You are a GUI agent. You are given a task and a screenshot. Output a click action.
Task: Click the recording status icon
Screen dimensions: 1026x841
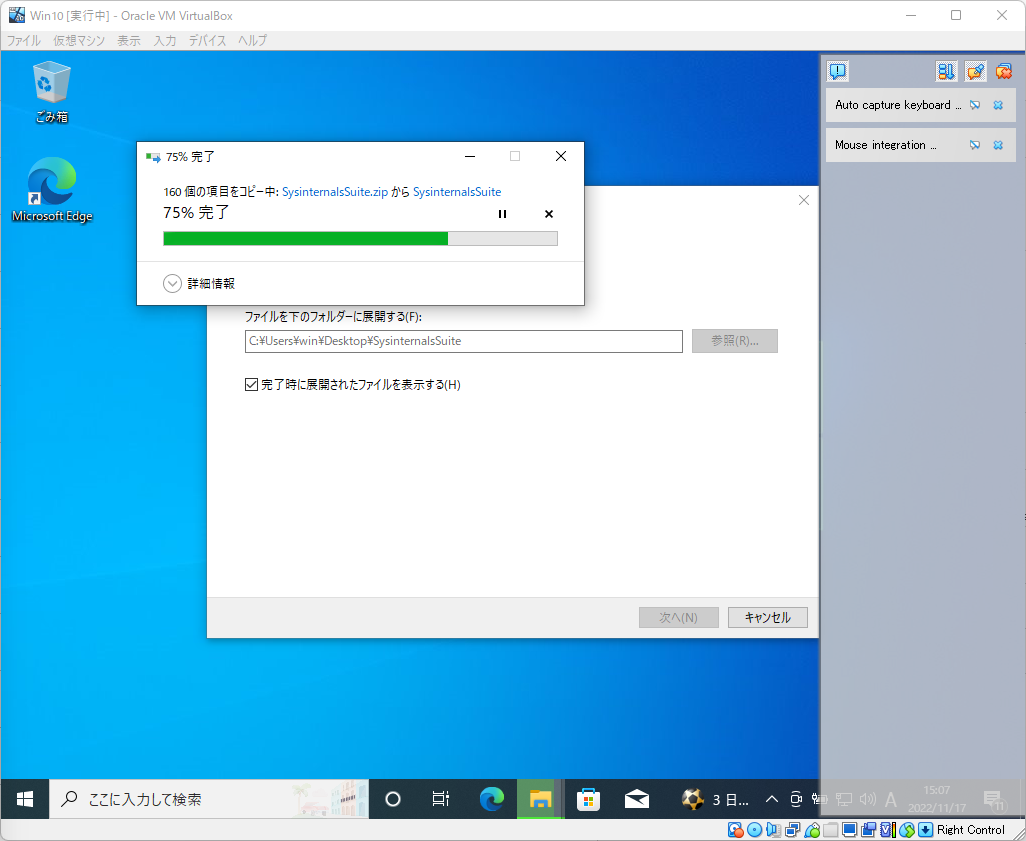[x=868, y=830]
